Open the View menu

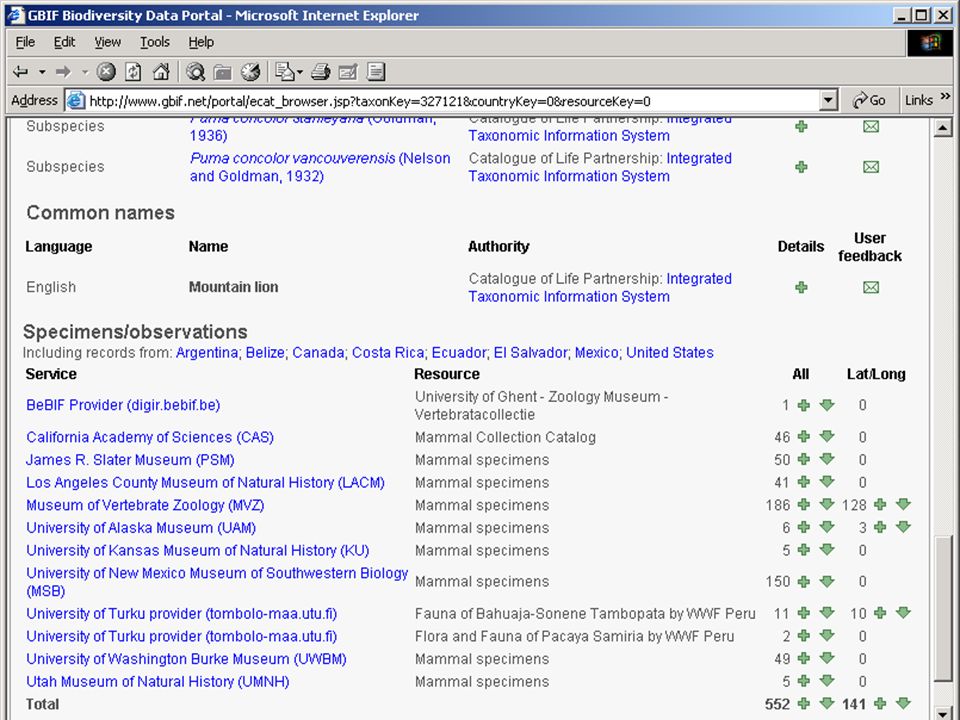107,42
